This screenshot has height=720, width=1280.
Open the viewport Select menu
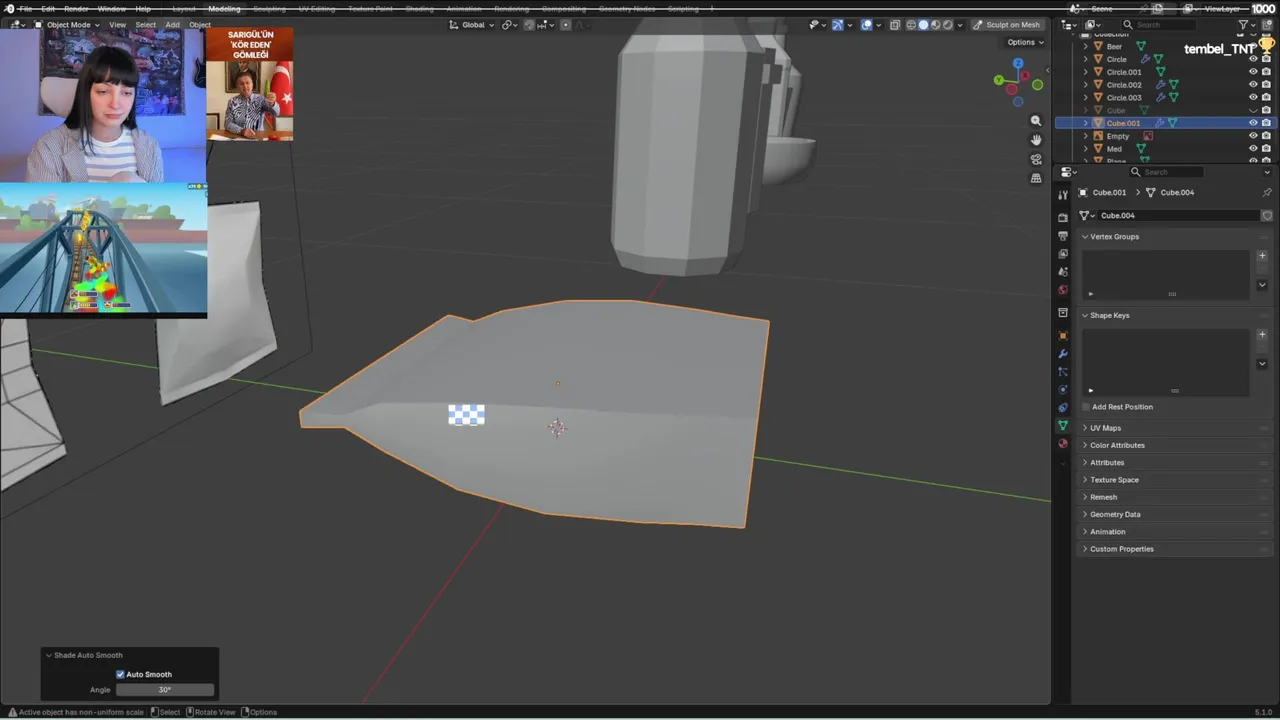145,24
